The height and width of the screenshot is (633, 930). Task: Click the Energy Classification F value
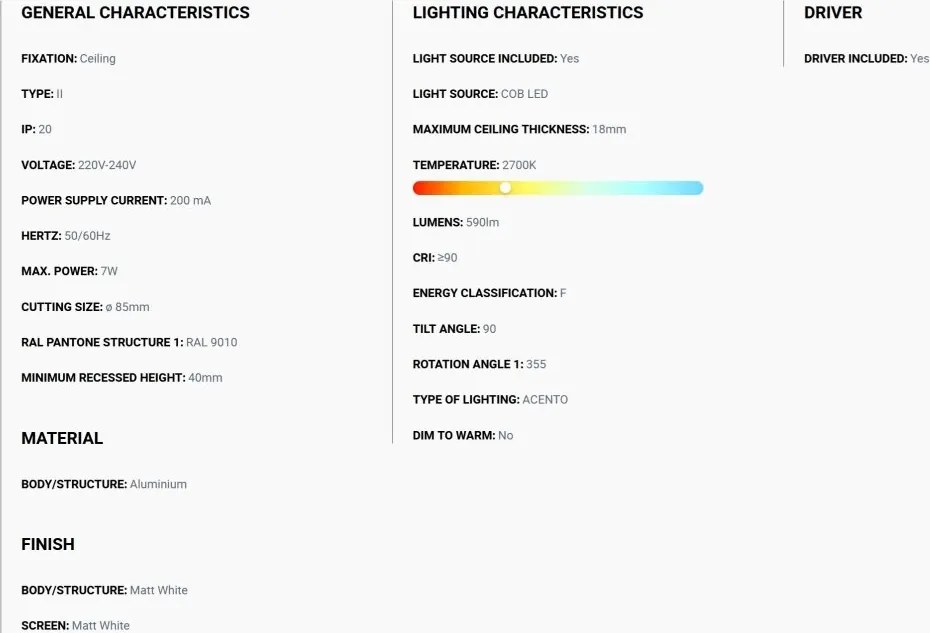(563, 293)
